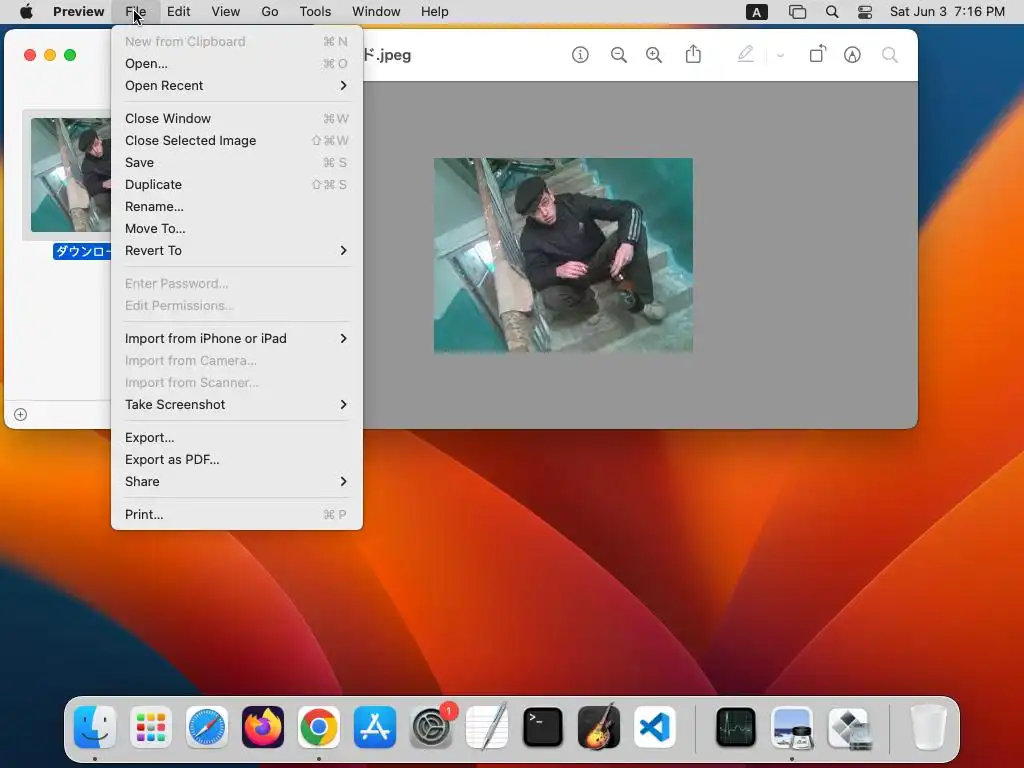1024x768 pixels.
Task: Expand the Revert To submenu
Action: click(x=236, y=251)
